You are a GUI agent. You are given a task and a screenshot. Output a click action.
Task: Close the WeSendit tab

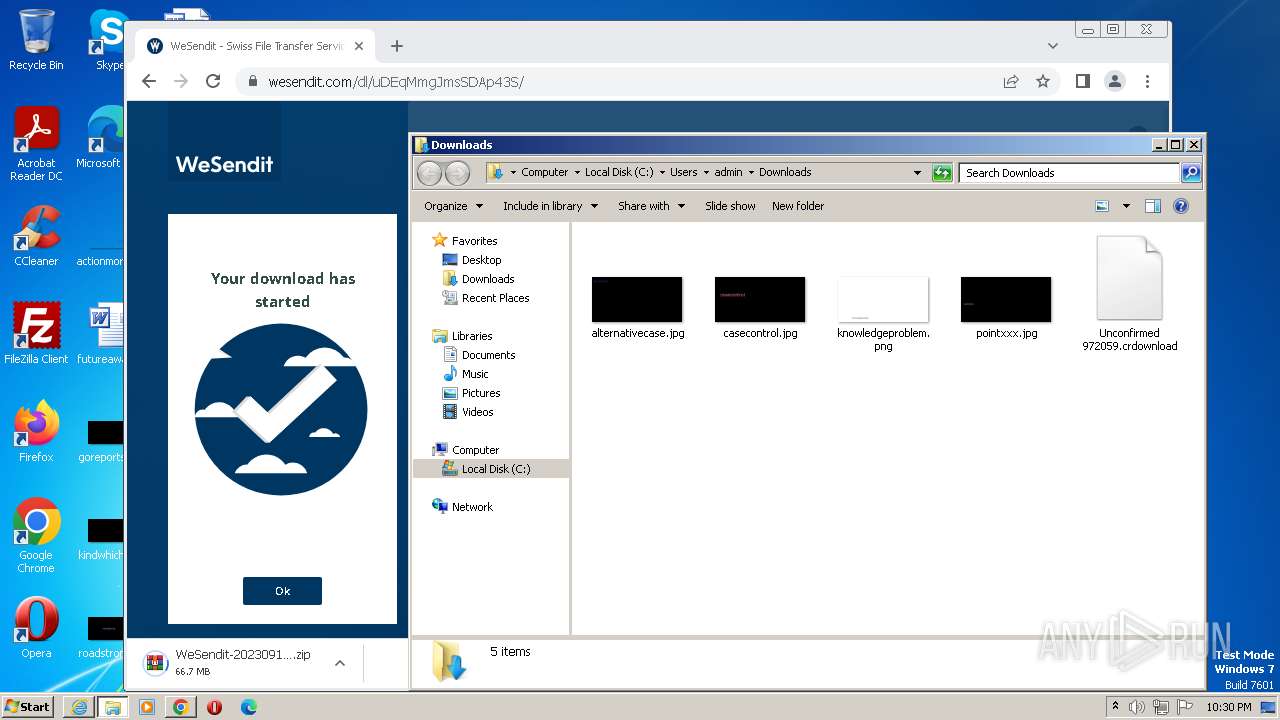[x=358, y=46]
